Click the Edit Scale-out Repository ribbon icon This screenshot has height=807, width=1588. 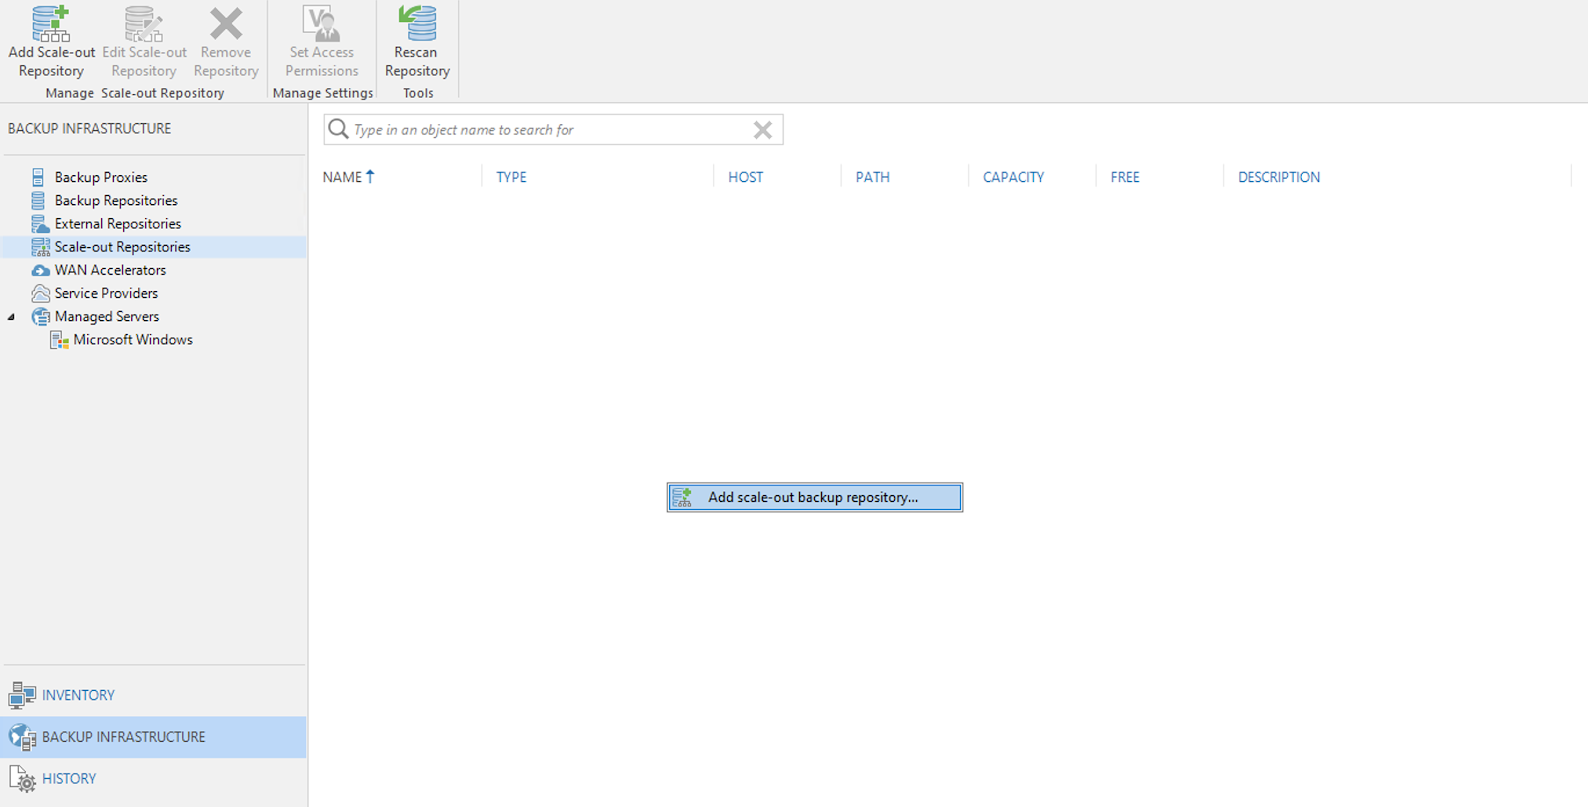[x=144, y=25]
